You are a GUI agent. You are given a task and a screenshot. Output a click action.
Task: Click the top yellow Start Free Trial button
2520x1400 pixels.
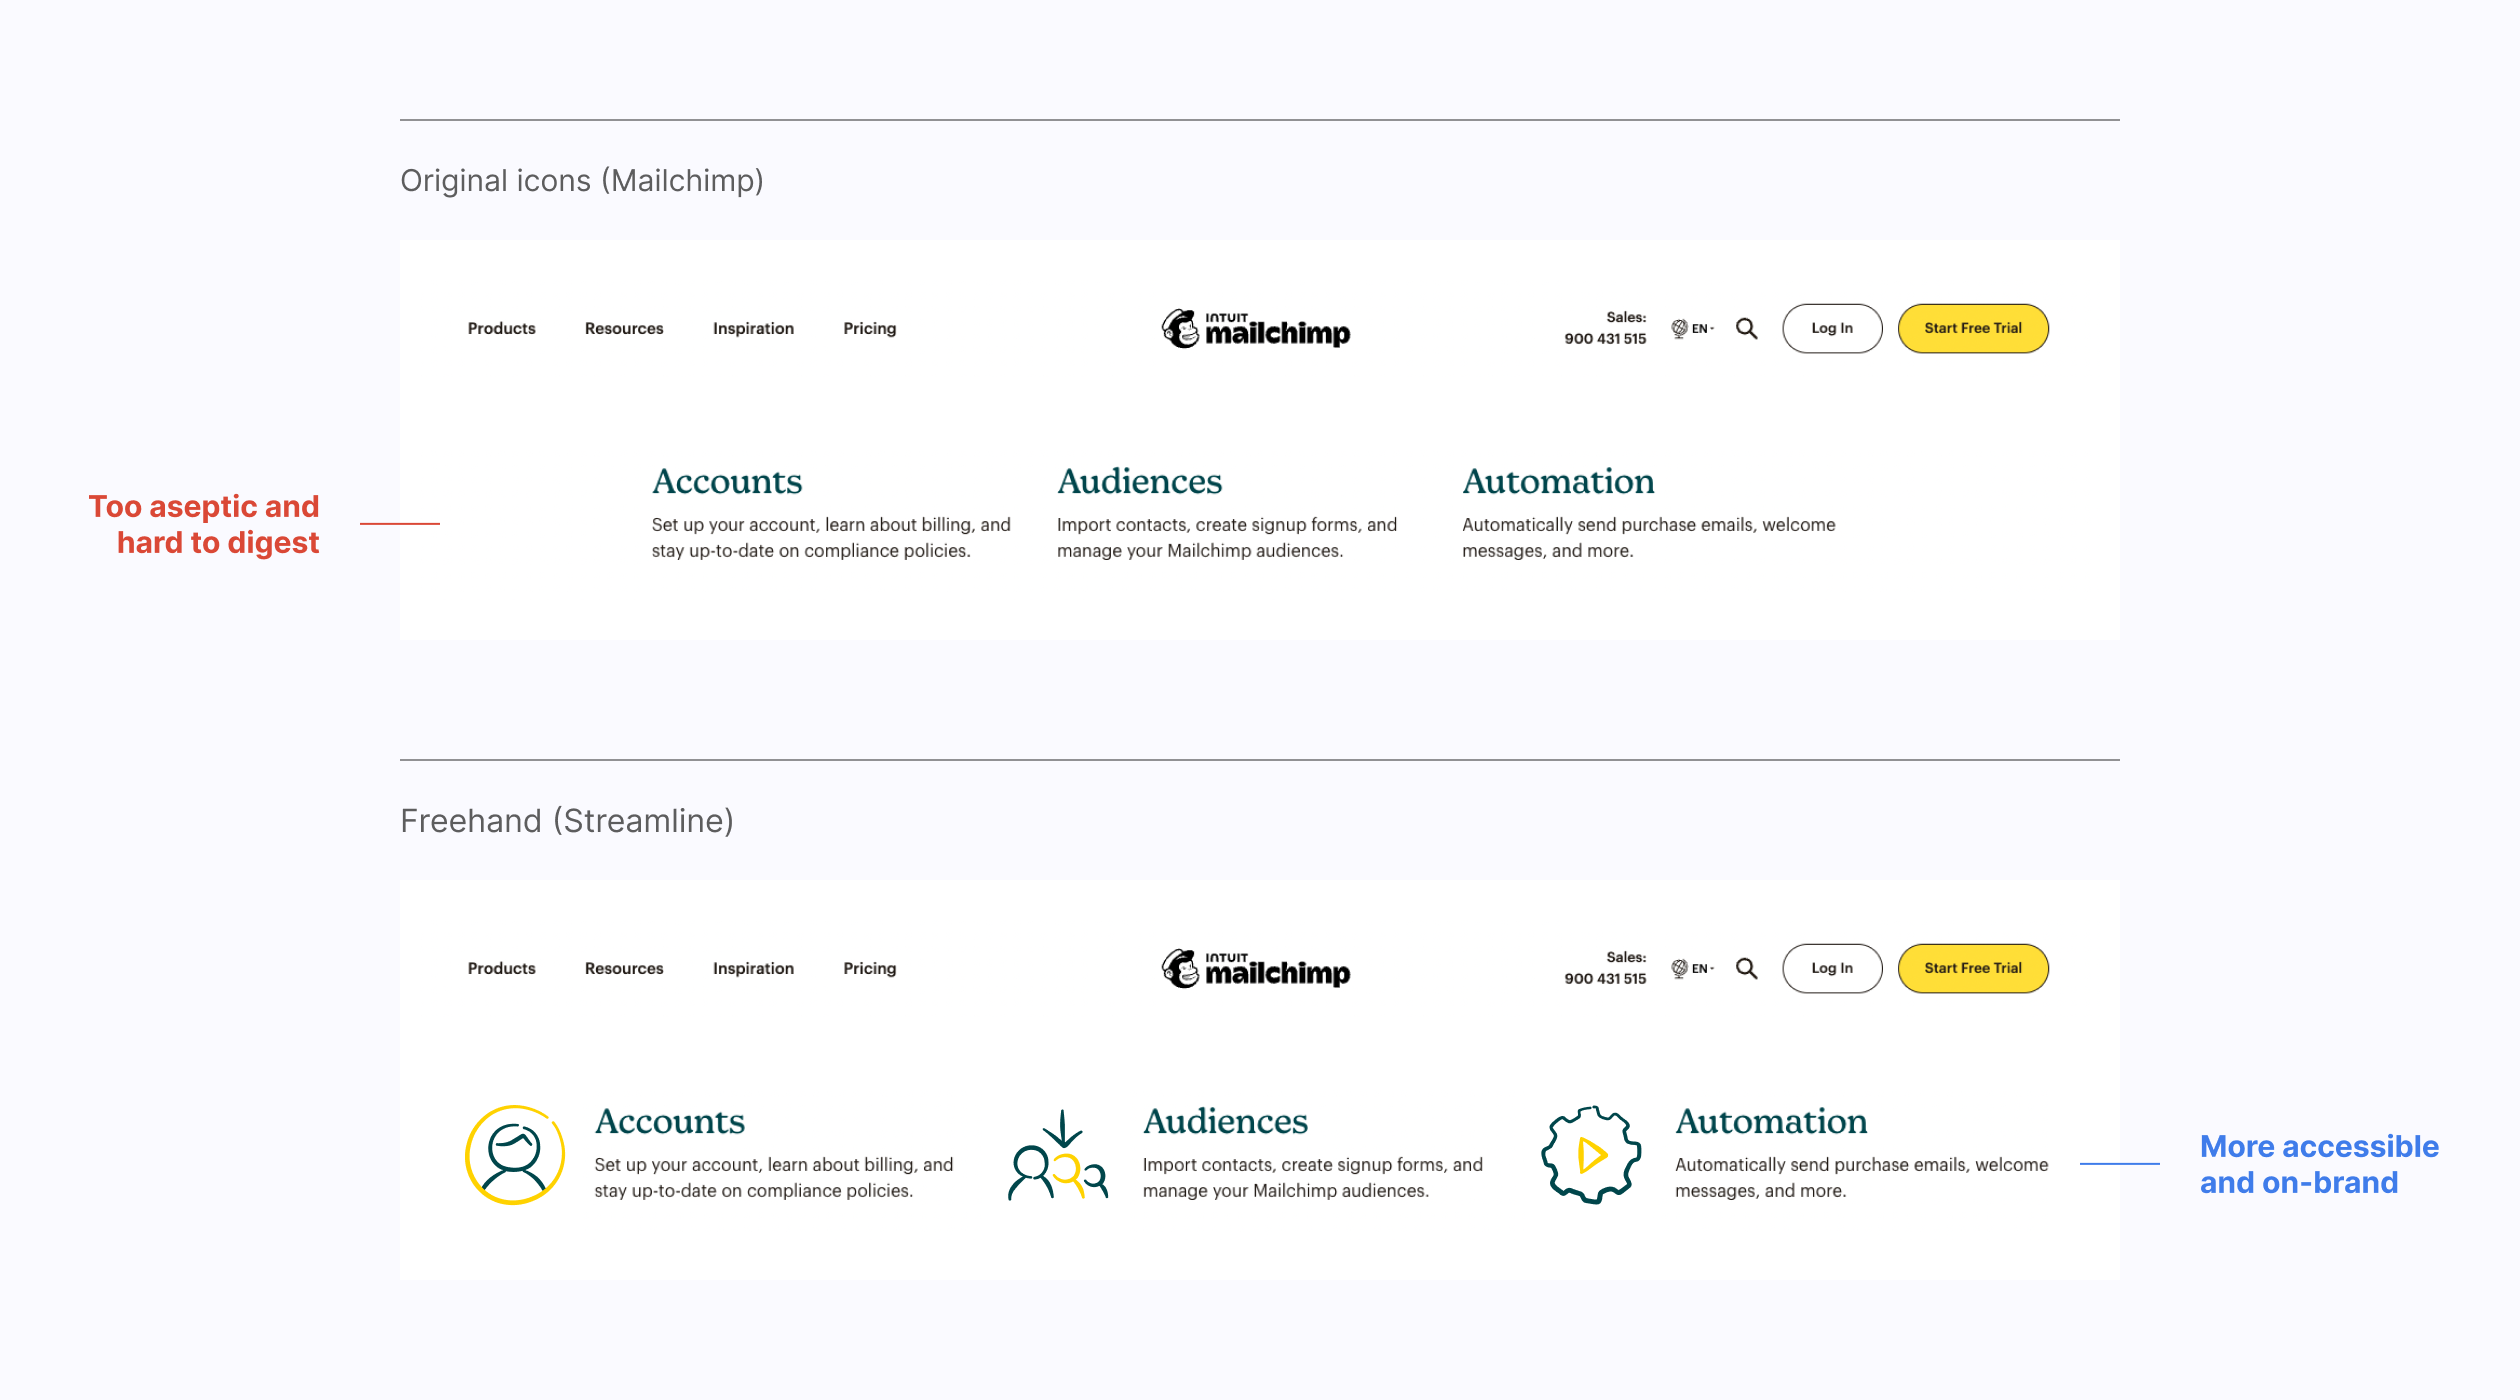(1972, 329)
